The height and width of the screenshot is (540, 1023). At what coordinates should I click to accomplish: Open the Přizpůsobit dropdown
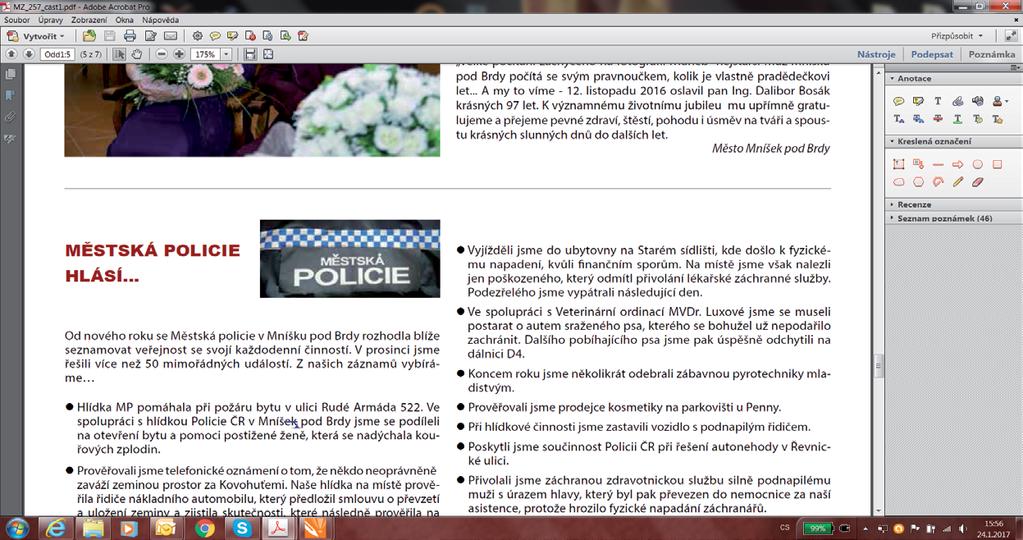[x=956, y=36]
